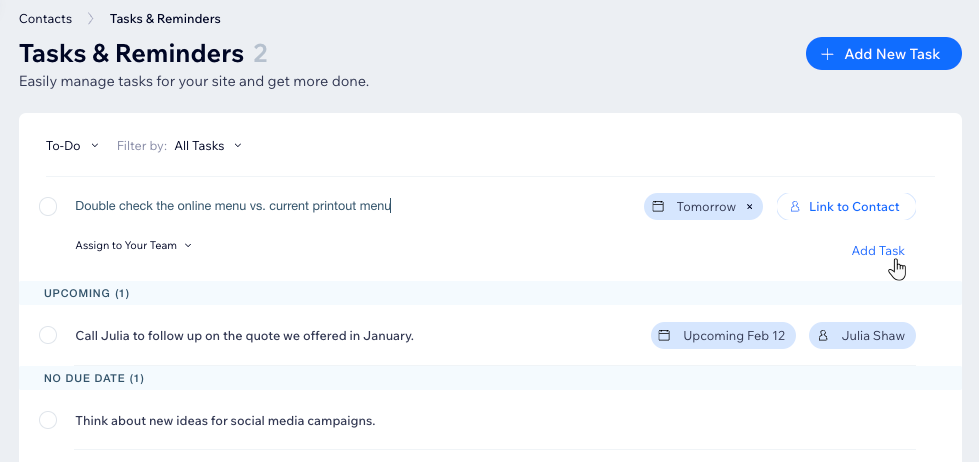The width and height of the screenshot is (979, 462).
Task: Complete the social media campaigns task
Action: click(48, 420)
